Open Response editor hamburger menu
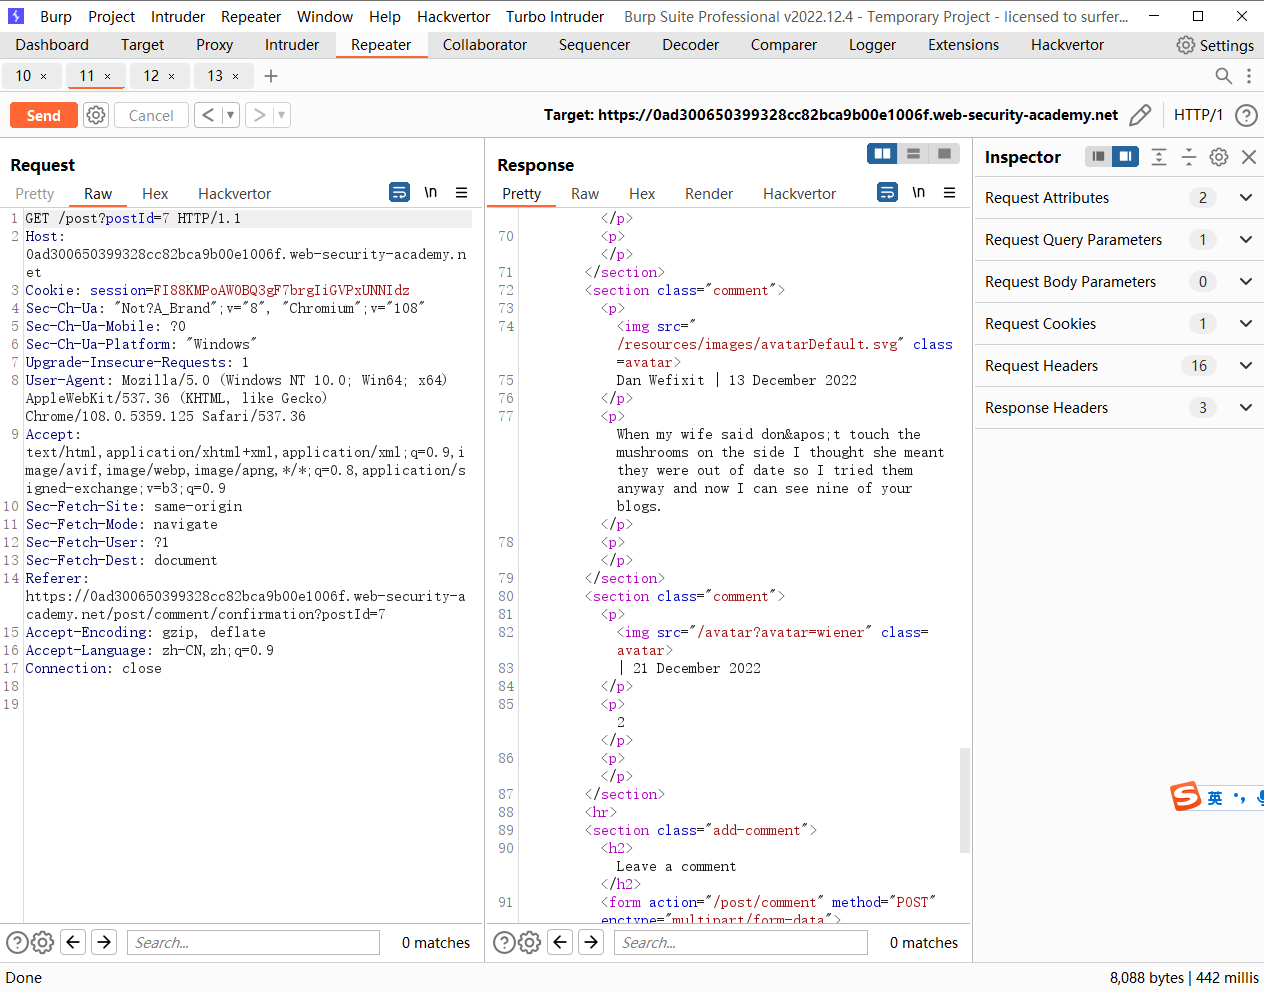Screen dimensions: 1264x992 click(x=949, y=192)
